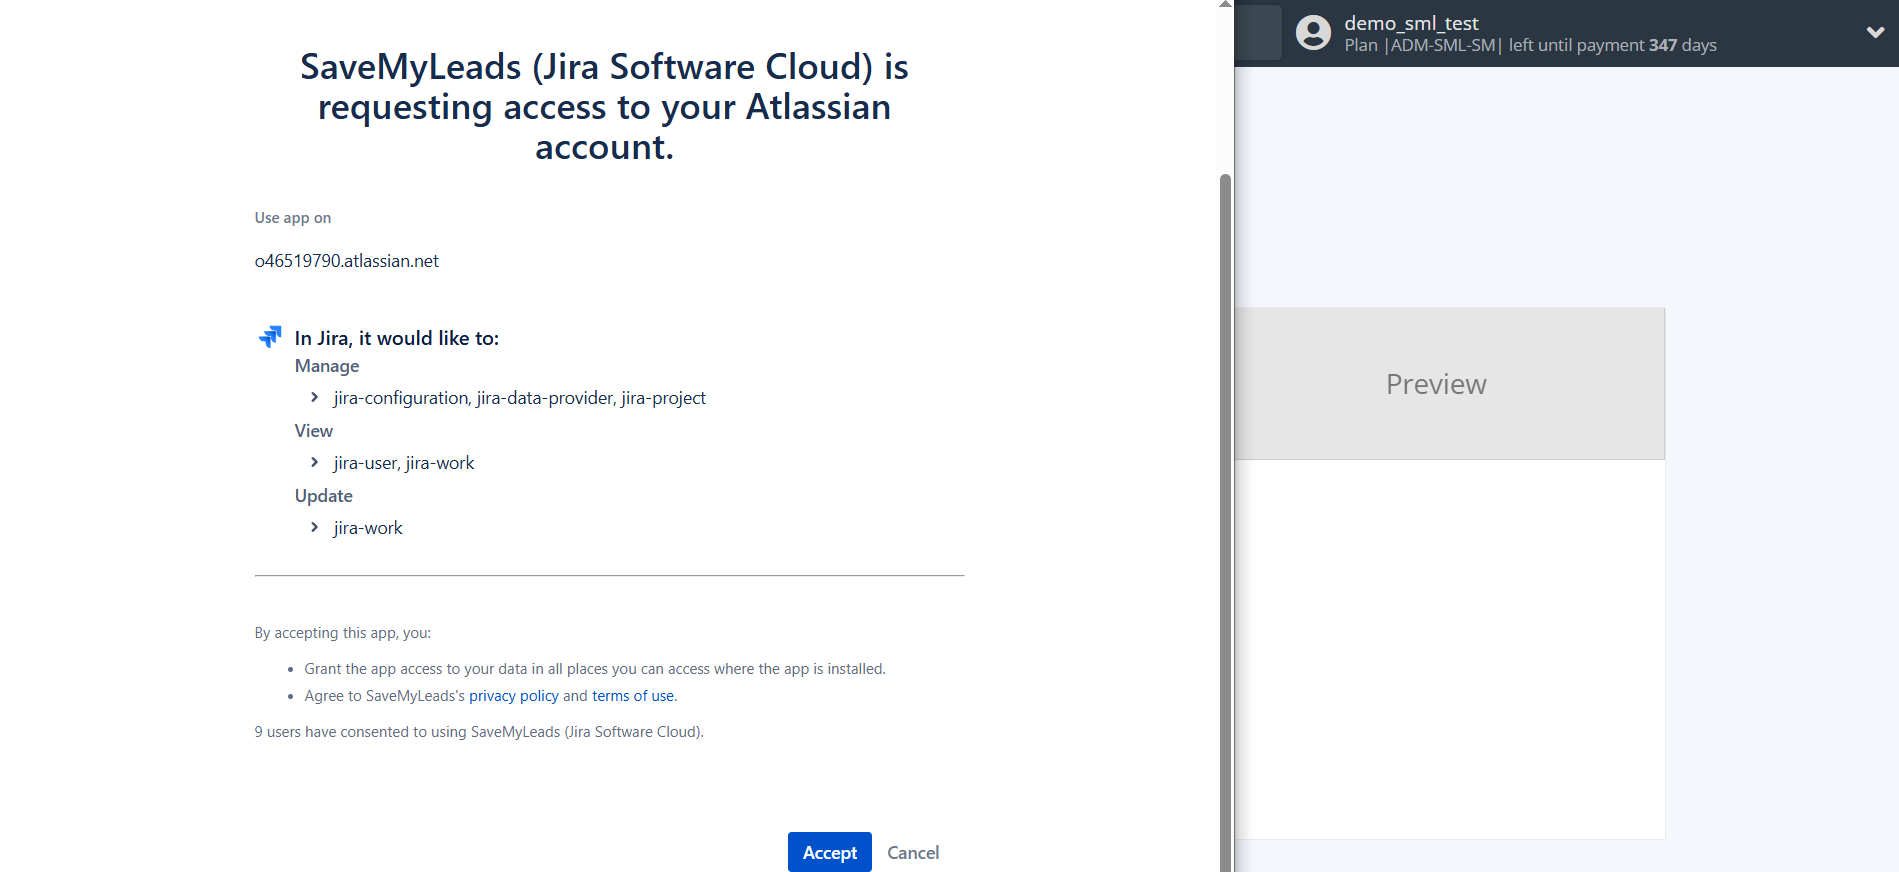This screenshot has width=1899, height=872.
Task: Expand the Update permissions chevron
Action: click(314, 528)
